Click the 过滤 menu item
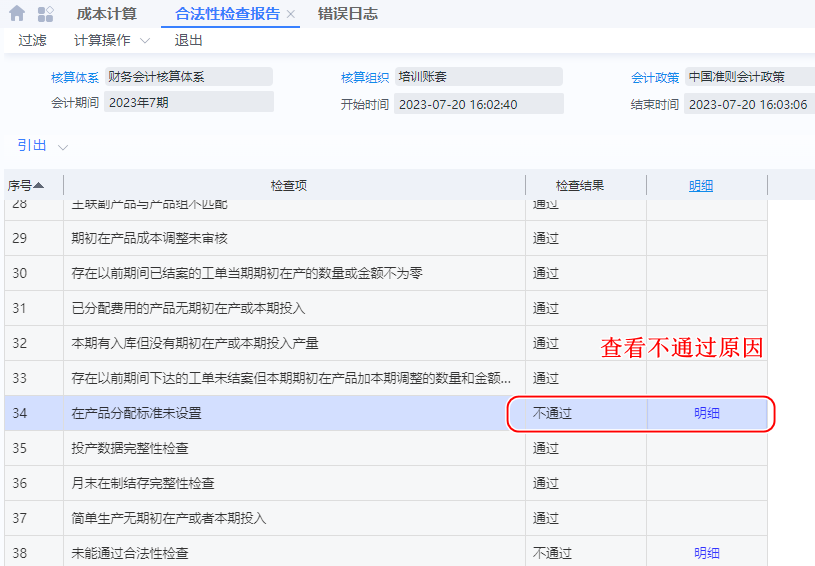 pyautogui.click(x=32, y=40)
